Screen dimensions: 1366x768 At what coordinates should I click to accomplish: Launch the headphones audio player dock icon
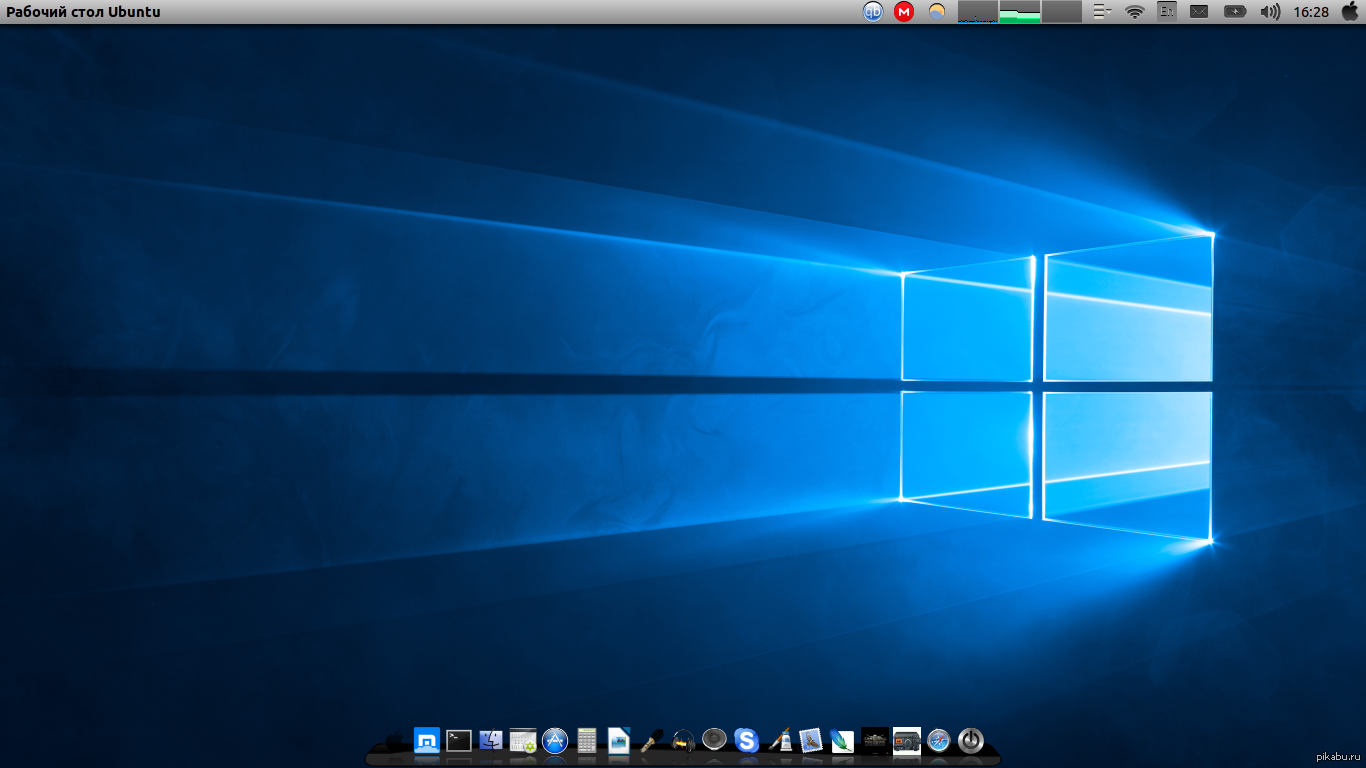pyautogui.click(x=683, y=740)
